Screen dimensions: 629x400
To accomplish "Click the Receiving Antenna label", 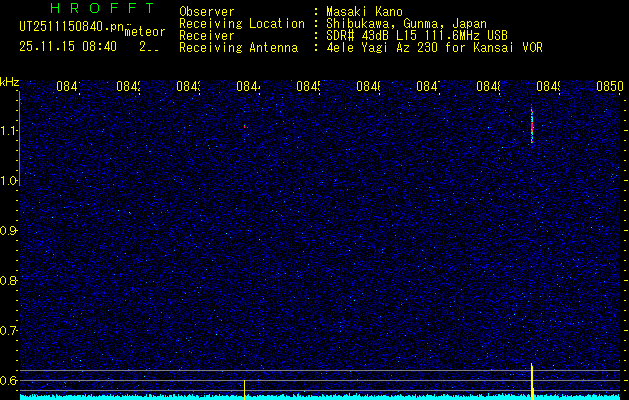I will pyautogui.click(x=238, y=47).
